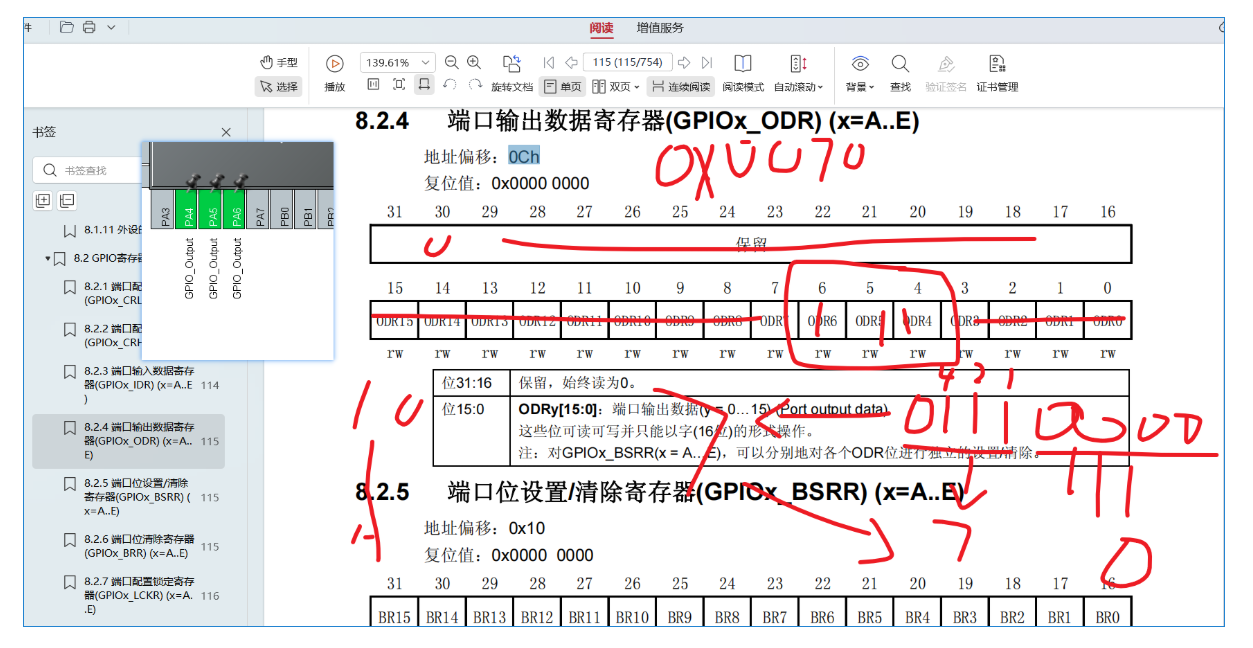Open the 双页 two-page dropdown

coord(616,87)
